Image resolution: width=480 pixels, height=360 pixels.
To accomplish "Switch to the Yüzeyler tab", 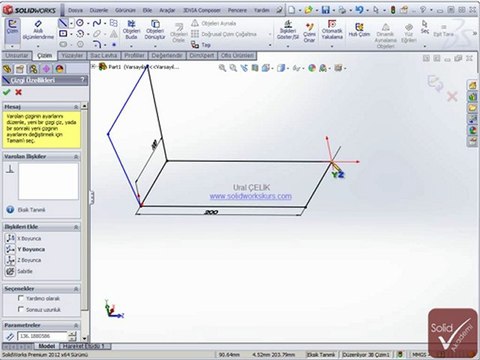I will 72,55.
